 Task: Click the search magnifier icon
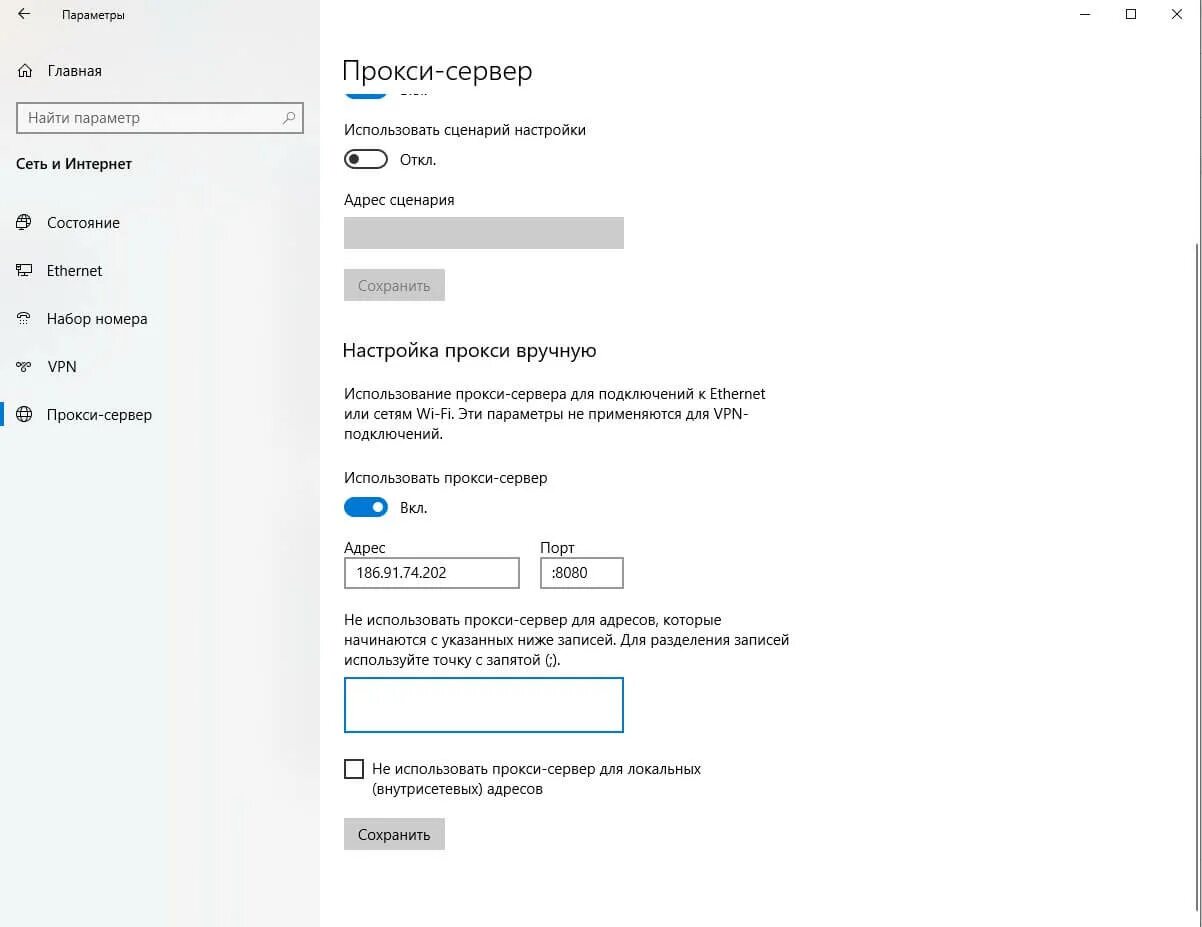point(289,118)
